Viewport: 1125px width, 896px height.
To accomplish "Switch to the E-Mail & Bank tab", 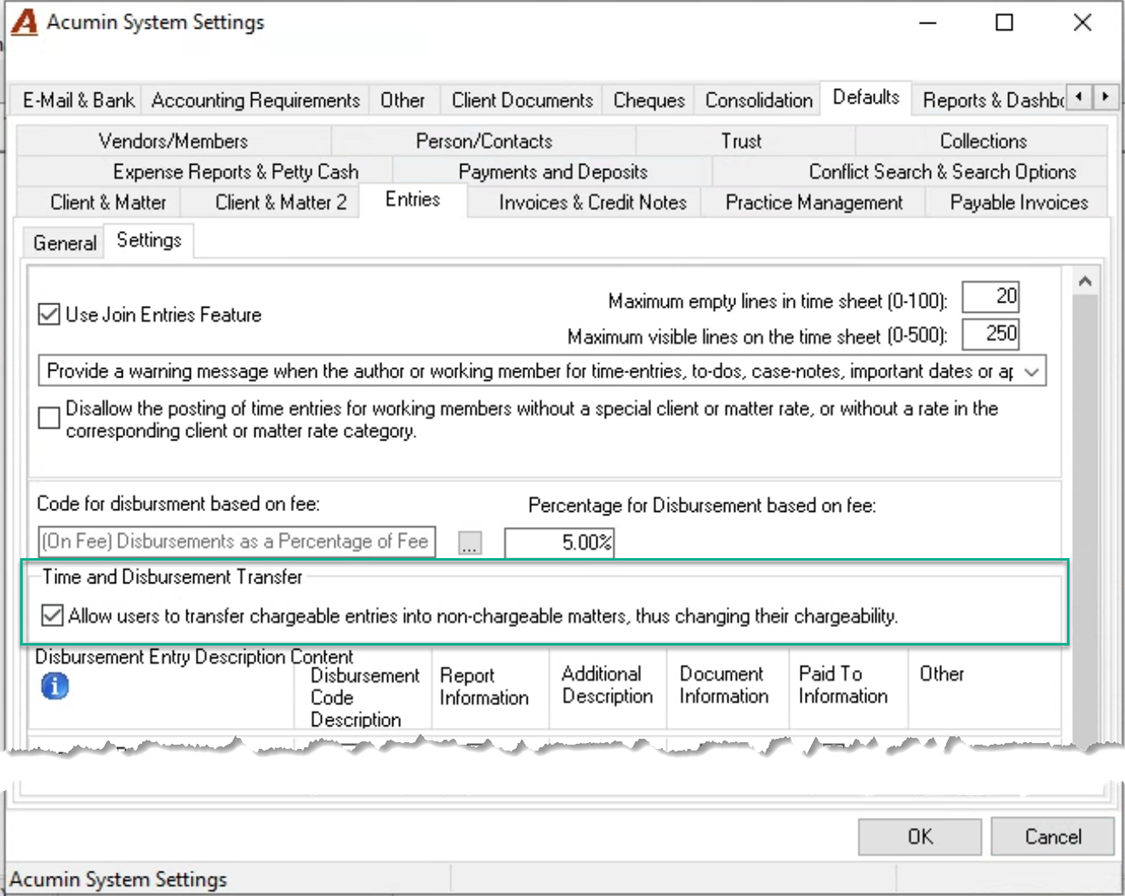I will pos(78,100).
